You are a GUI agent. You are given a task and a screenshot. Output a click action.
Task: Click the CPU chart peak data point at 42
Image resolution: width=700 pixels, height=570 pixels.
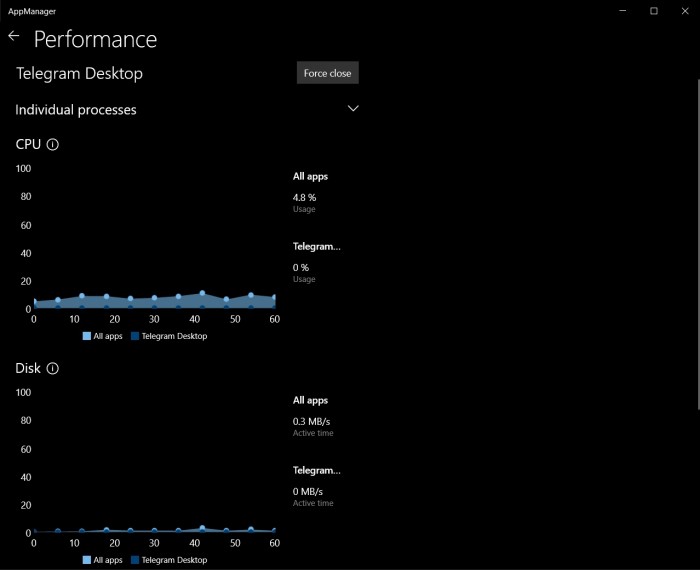pyautogui.click(x=202, y=293)
